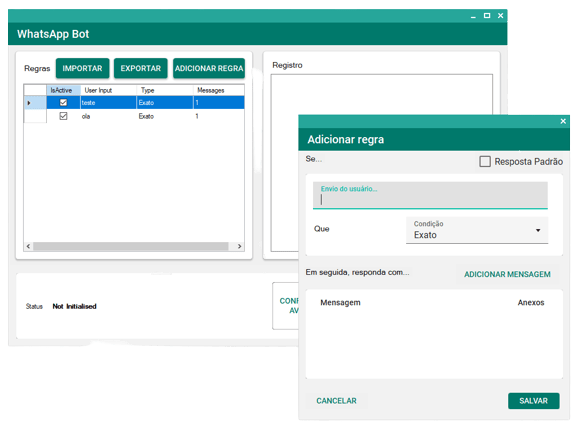Click ADICIONAR MENSAGEM
This screenshot has height=430, width=581.
pyautogui.click(x=507, y=274)
